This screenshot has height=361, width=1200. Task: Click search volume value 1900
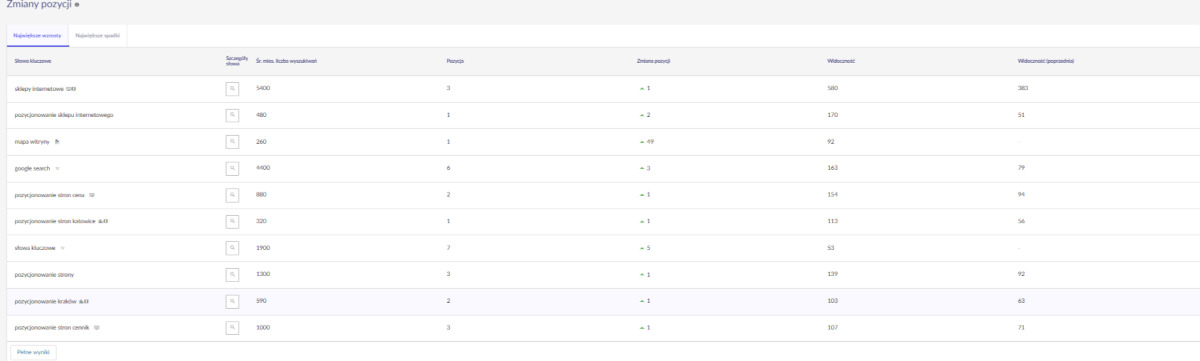(263, 247)
